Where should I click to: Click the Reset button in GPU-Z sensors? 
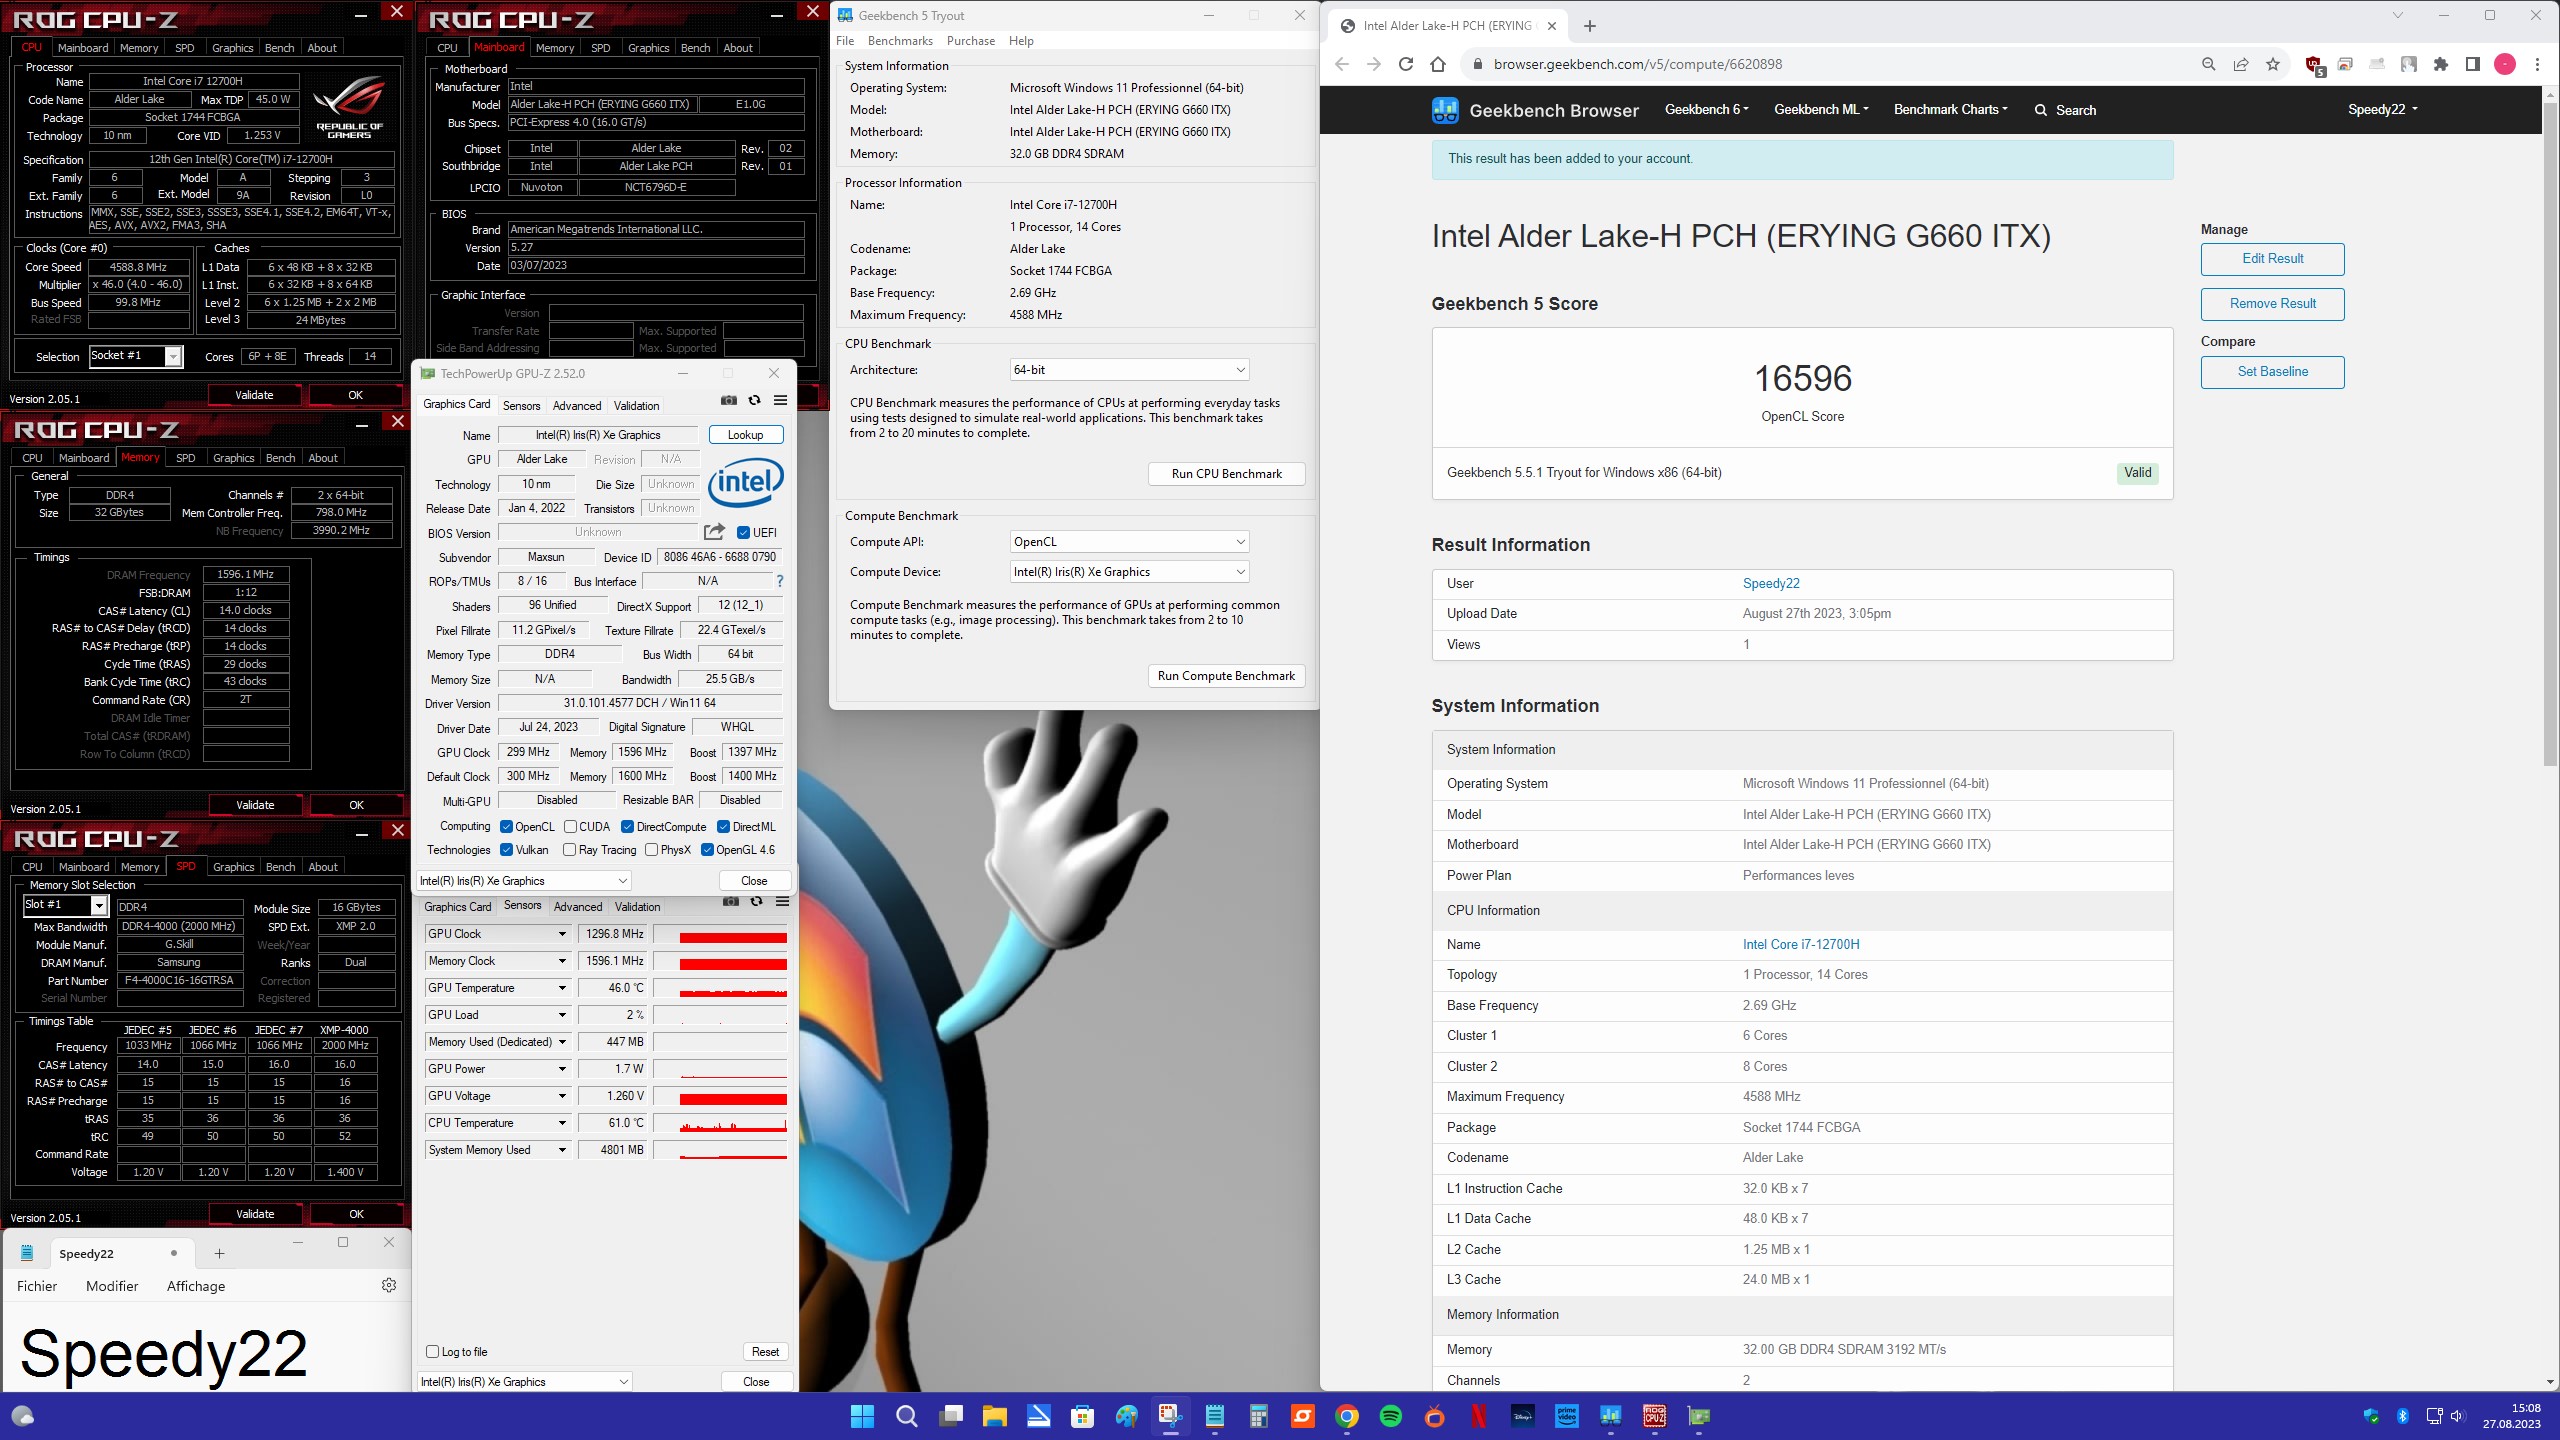765,1351
